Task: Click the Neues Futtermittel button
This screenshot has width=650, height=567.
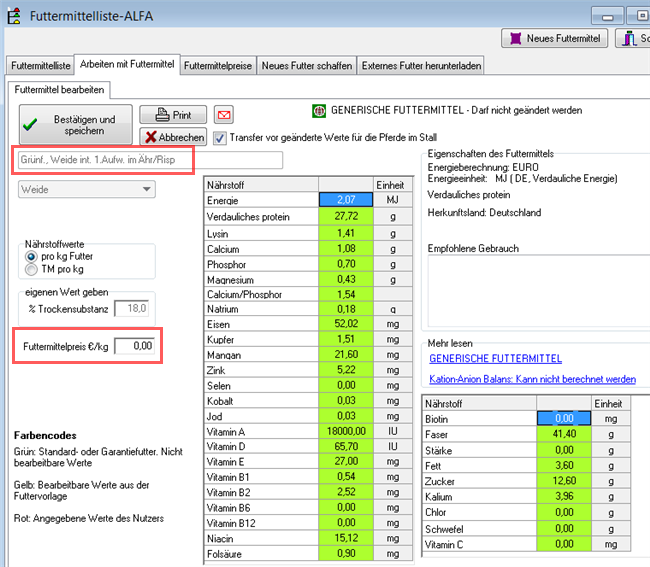Action: [x=554, y=39]
